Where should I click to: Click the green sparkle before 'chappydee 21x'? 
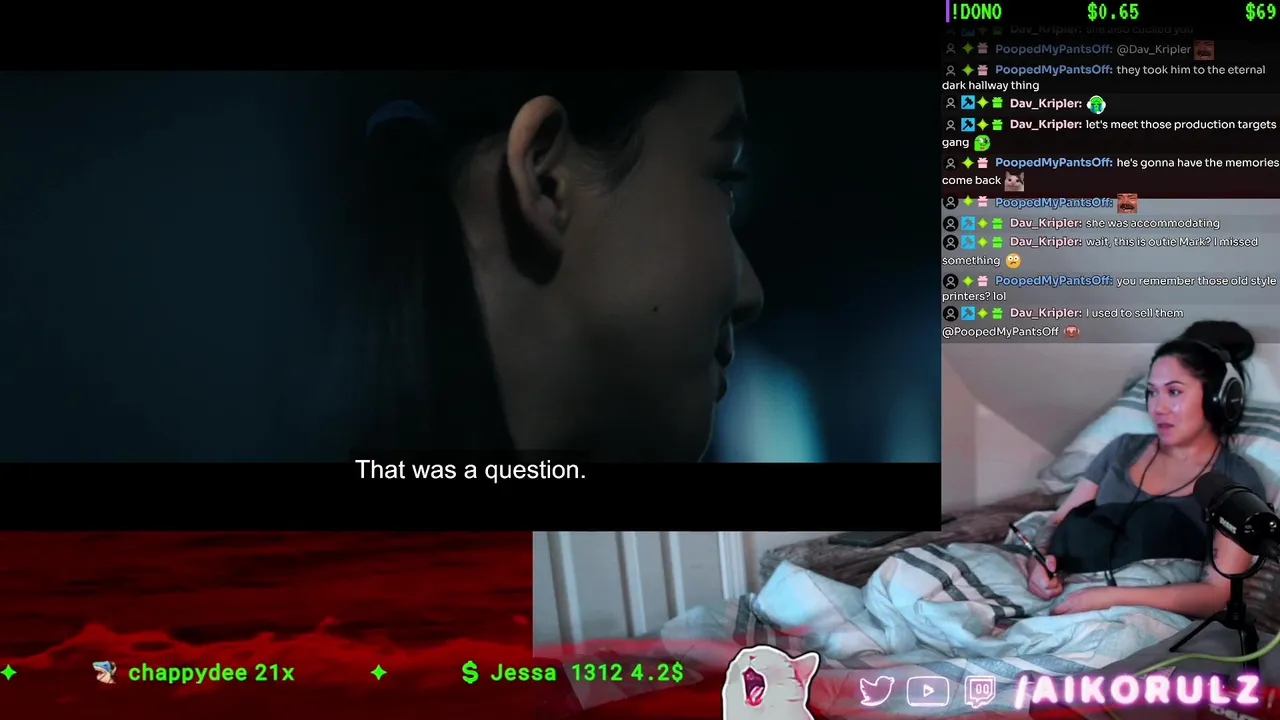pyautogui.click(x=9, y=673)
